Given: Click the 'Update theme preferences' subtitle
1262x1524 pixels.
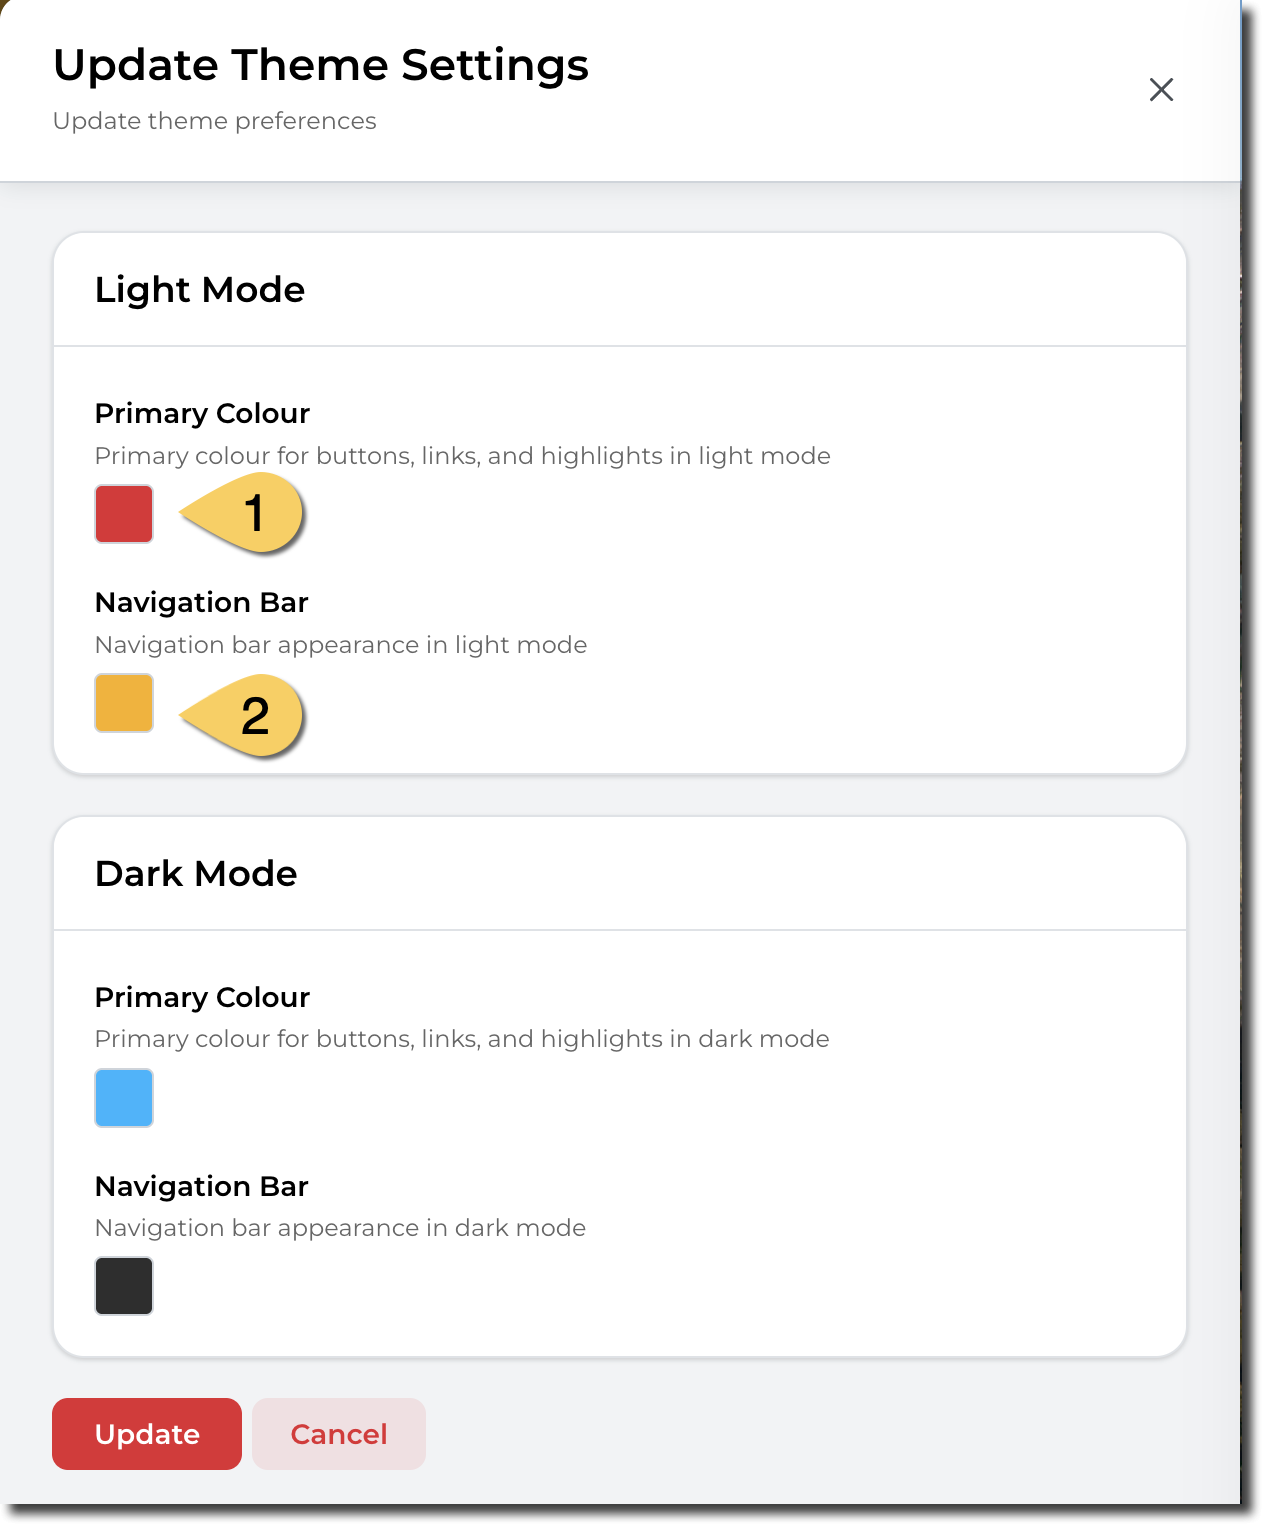Looking at the screenshot, I should [215, 121].
